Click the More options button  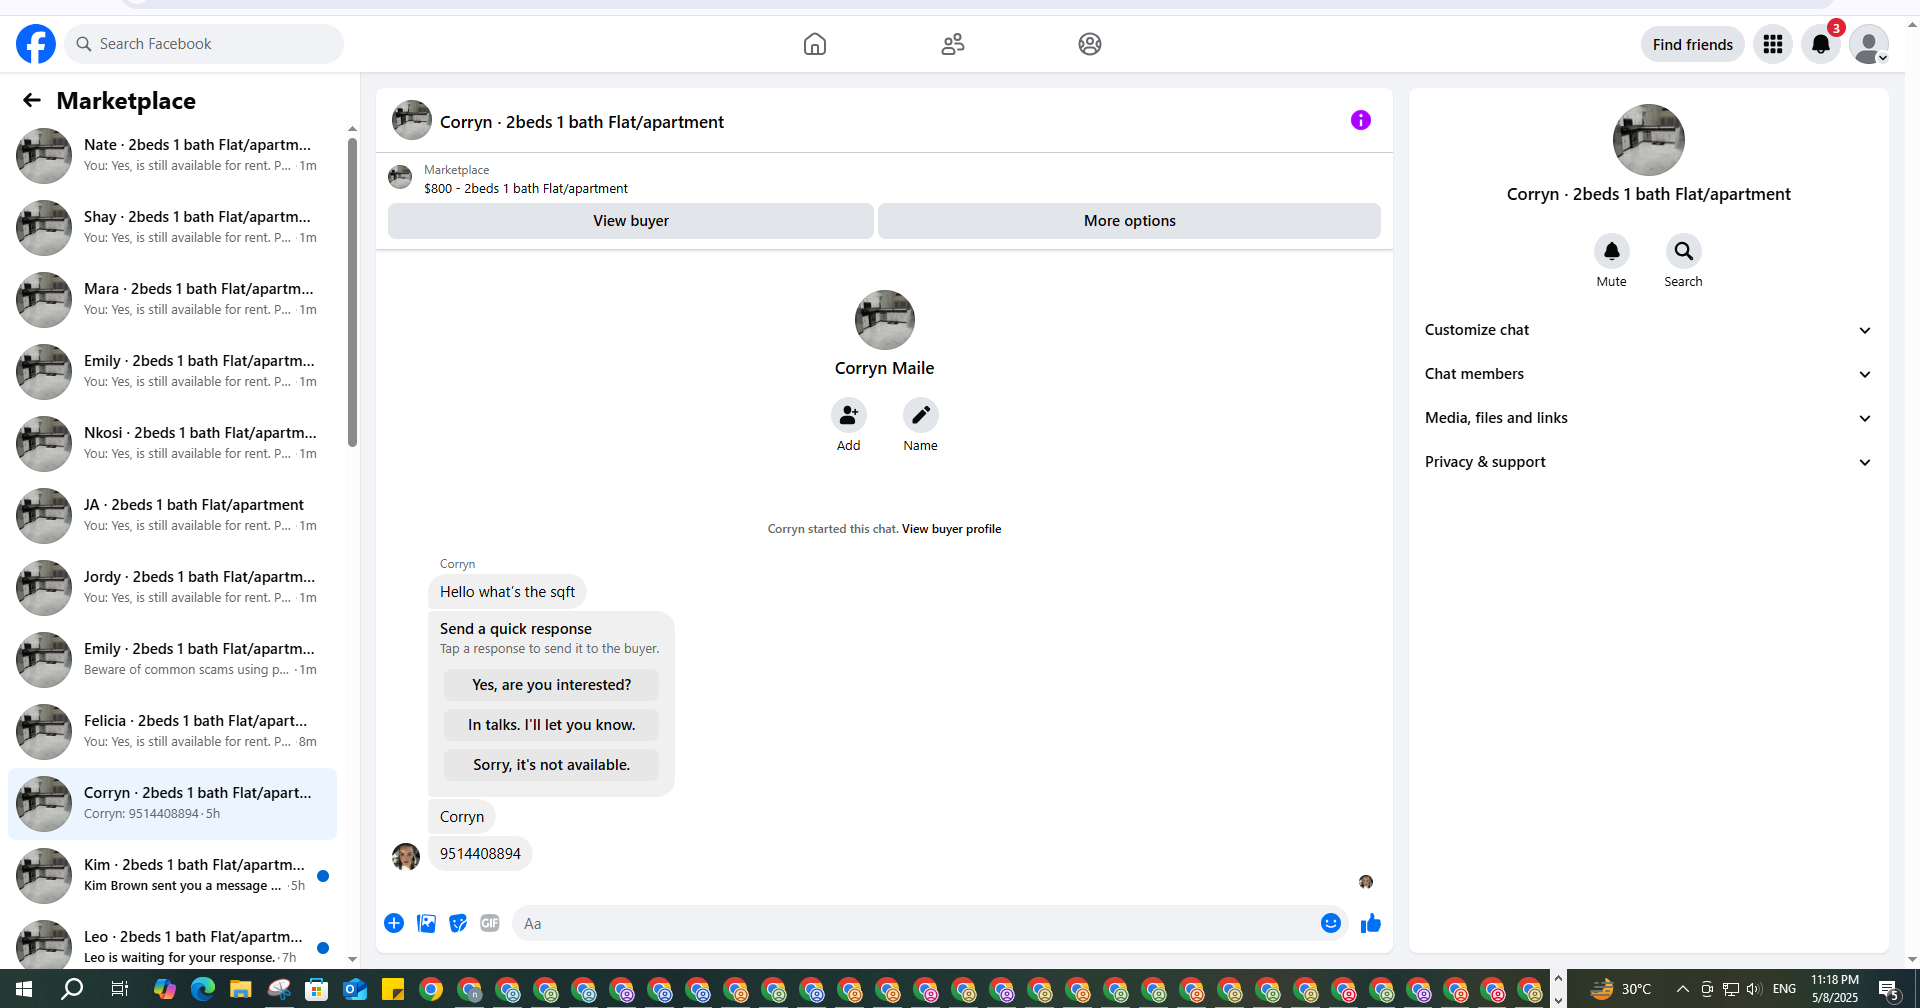[x=1130, y=221]
